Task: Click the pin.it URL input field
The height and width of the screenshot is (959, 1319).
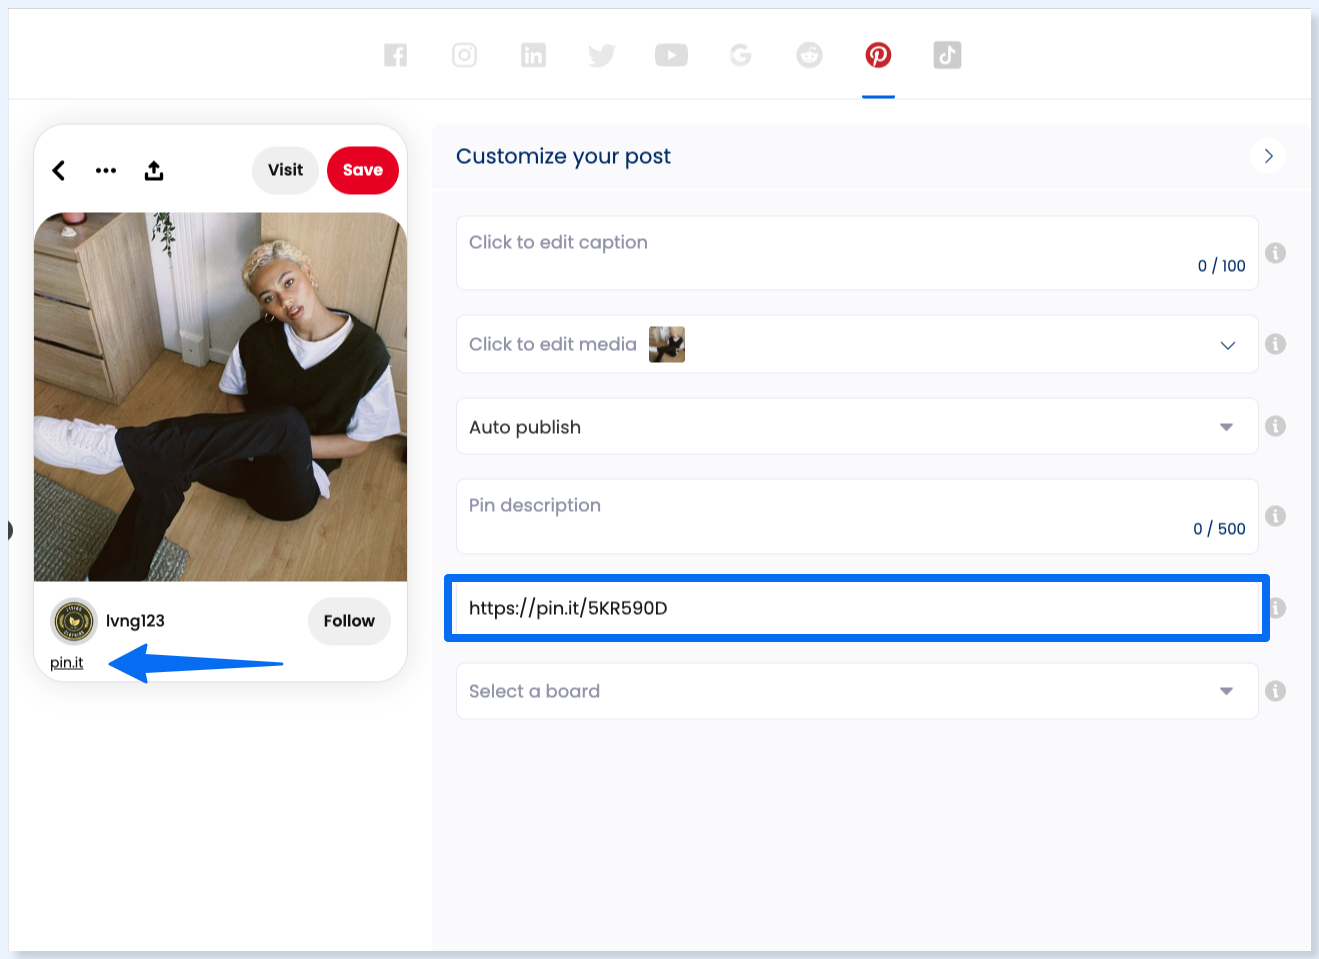Action: 857,608
